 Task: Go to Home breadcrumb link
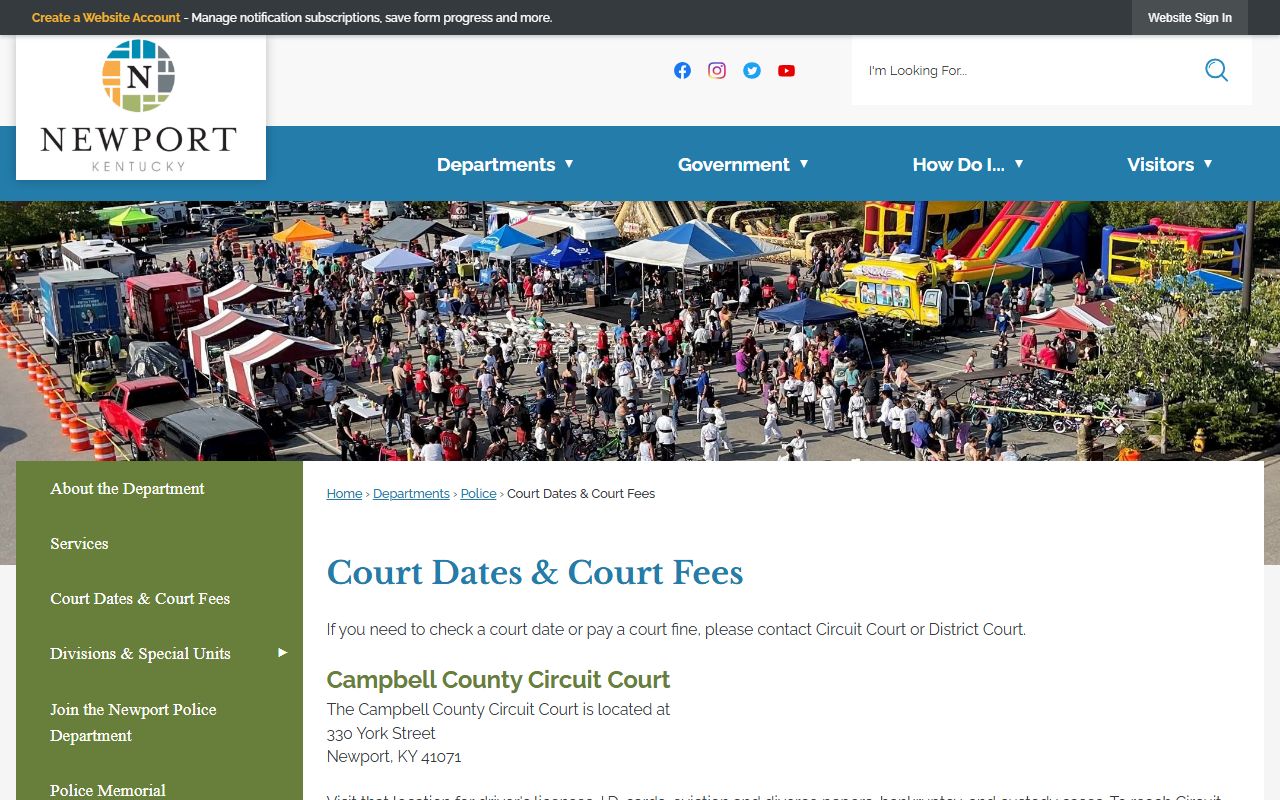[x=344, y=494]
